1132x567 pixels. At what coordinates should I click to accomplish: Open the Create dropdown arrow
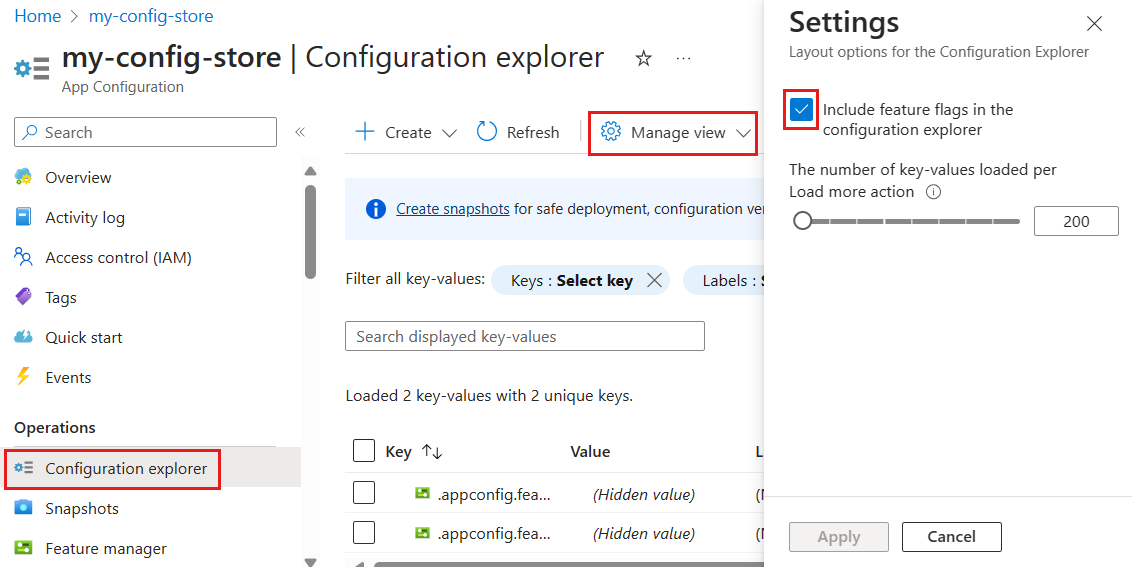pyautogui.click(x=449, y=133)
